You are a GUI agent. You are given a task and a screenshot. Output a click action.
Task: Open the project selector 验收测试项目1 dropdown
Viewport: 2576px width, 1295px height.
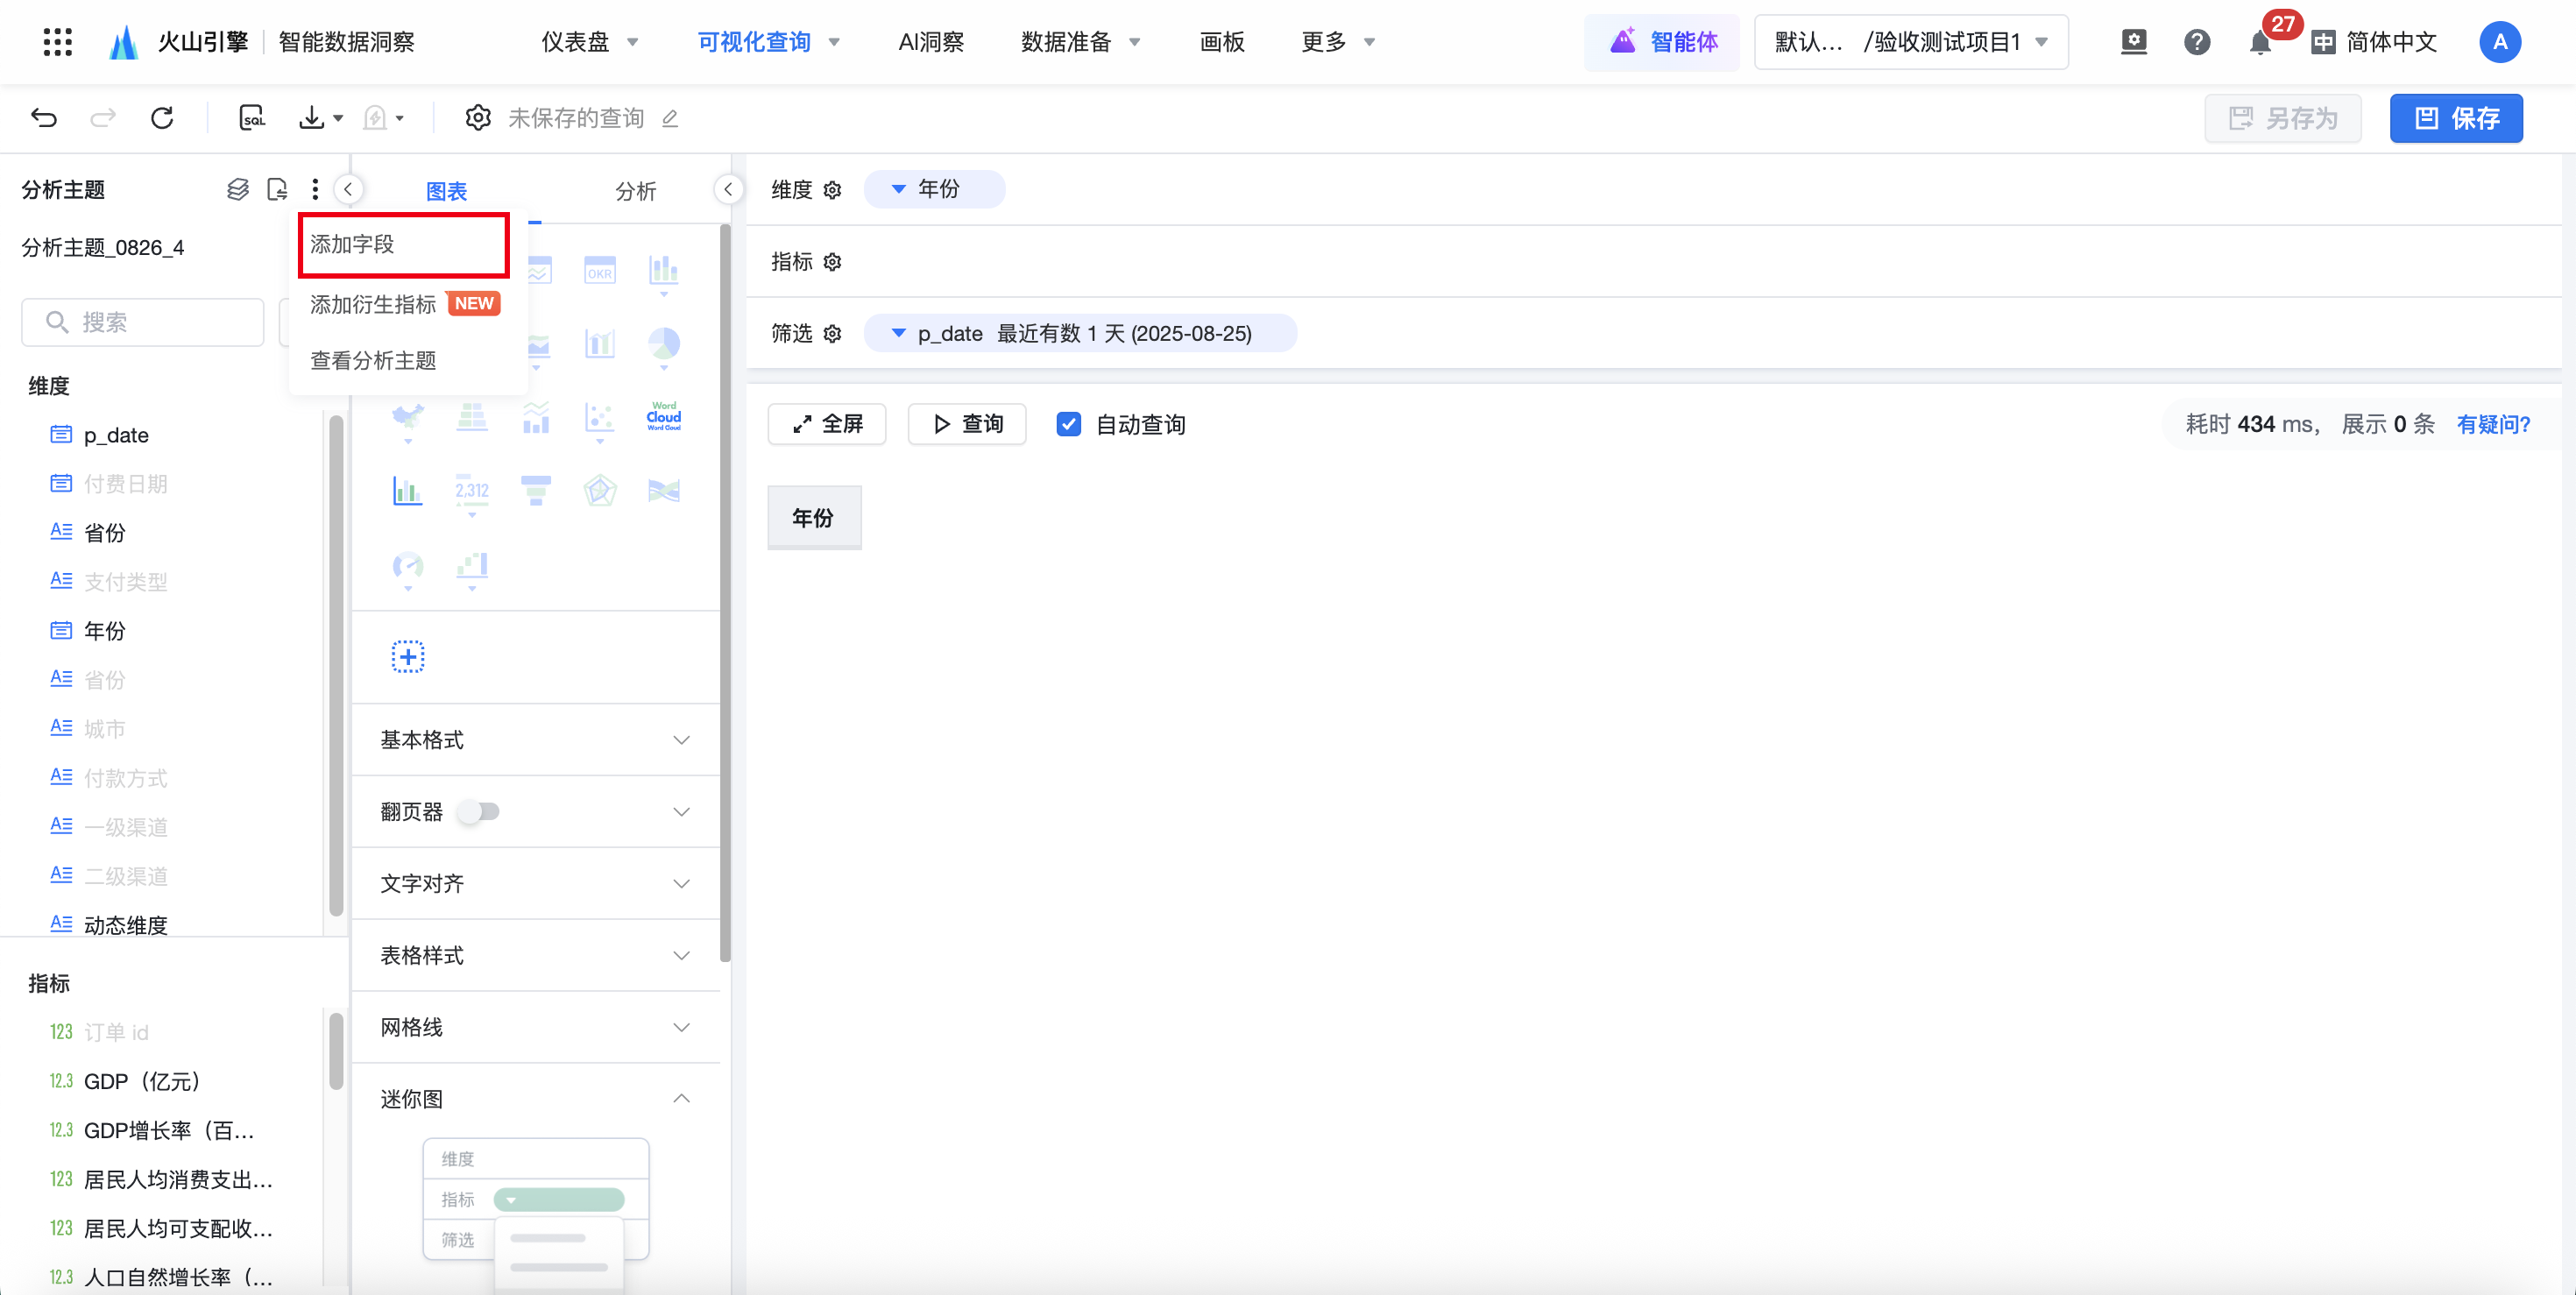pyautogui.click(x=1911, y=42)
